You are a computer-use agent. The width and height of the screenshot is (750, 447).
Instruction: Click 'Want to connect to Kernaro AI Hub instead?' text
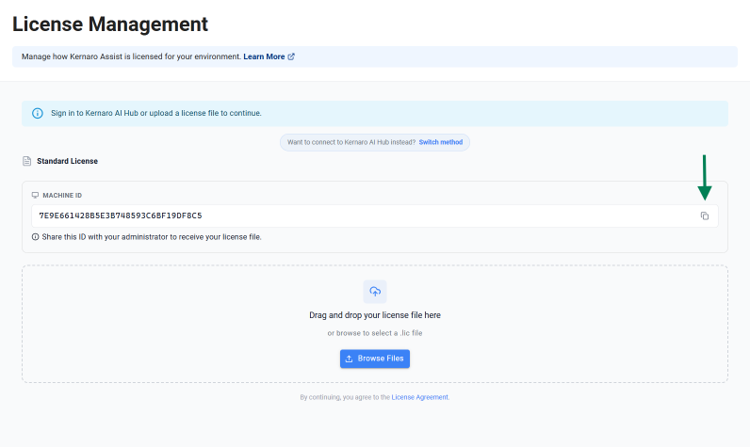[351, 142]
